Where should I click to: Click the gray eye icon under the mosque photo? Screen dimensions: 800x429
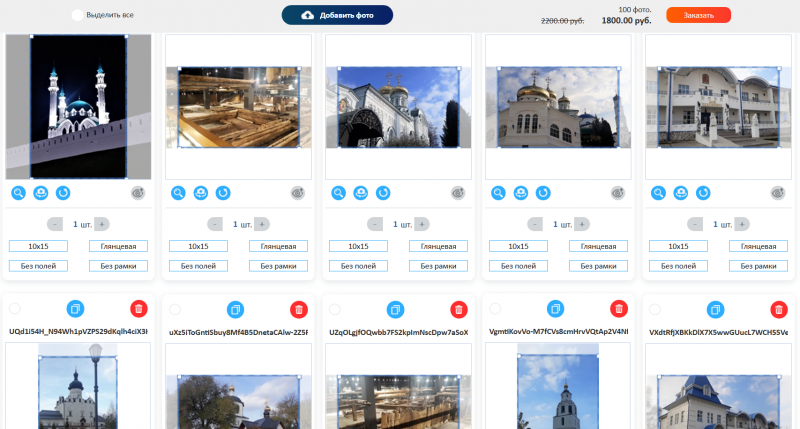click(138, 193)
